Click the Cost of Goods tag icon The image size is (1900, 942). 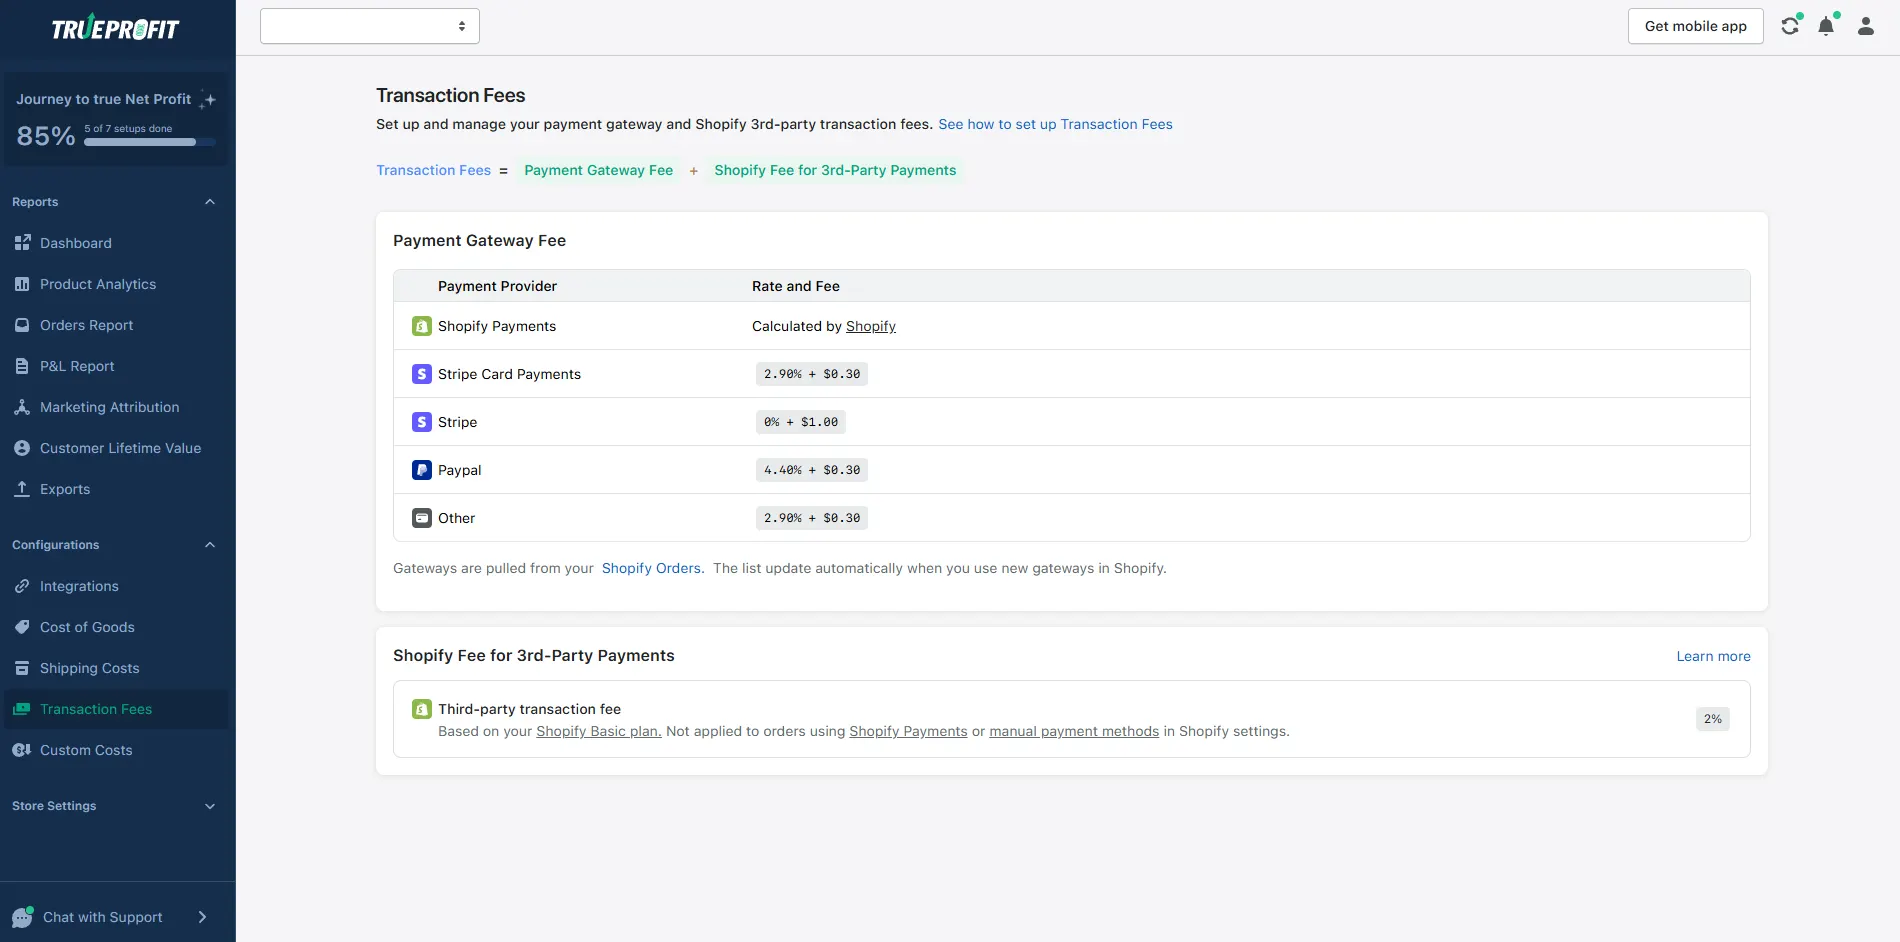tap(22, 627)
